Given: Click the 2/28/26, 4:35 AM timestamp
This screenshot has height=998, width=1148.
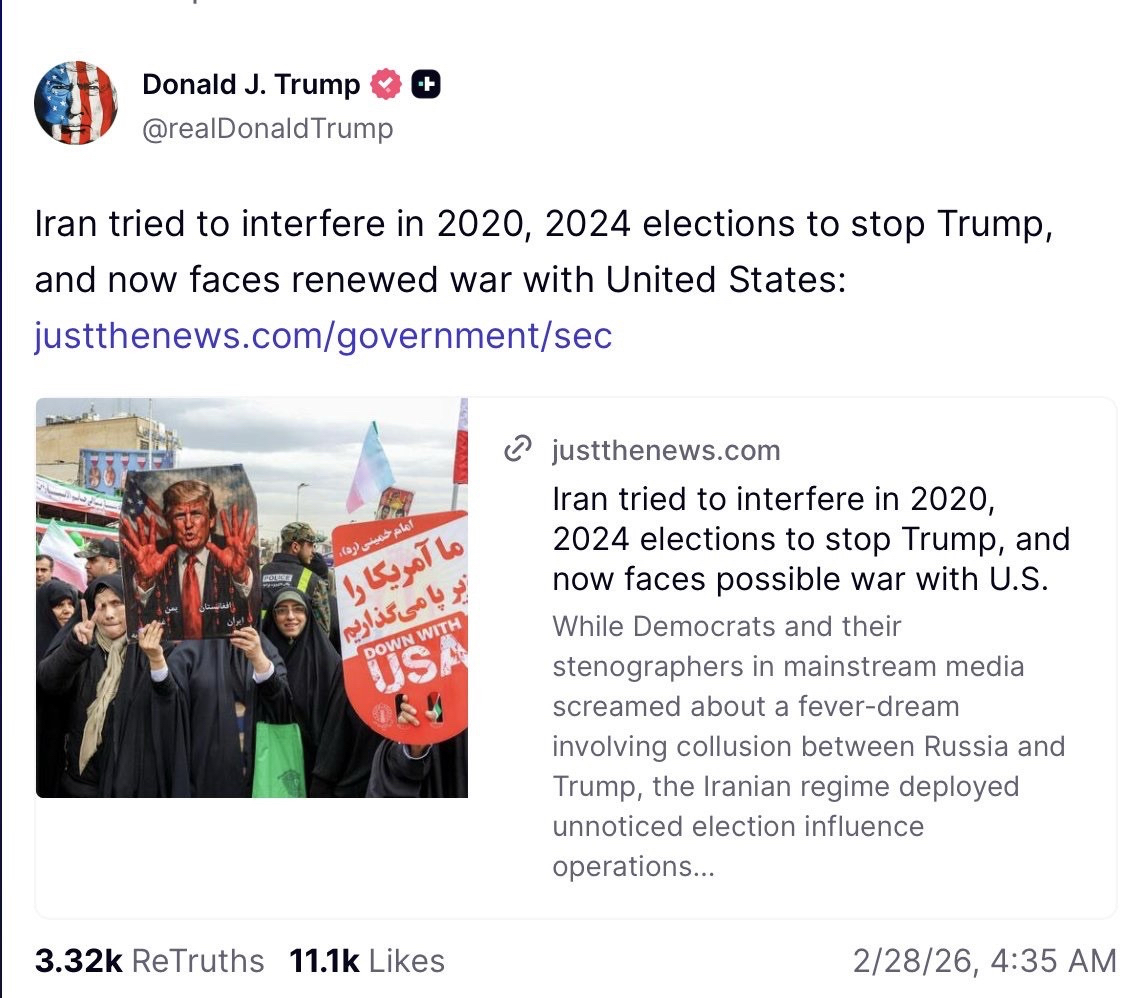Looking at the screenshot, I should pyautogui.click(x=984, y=961).
